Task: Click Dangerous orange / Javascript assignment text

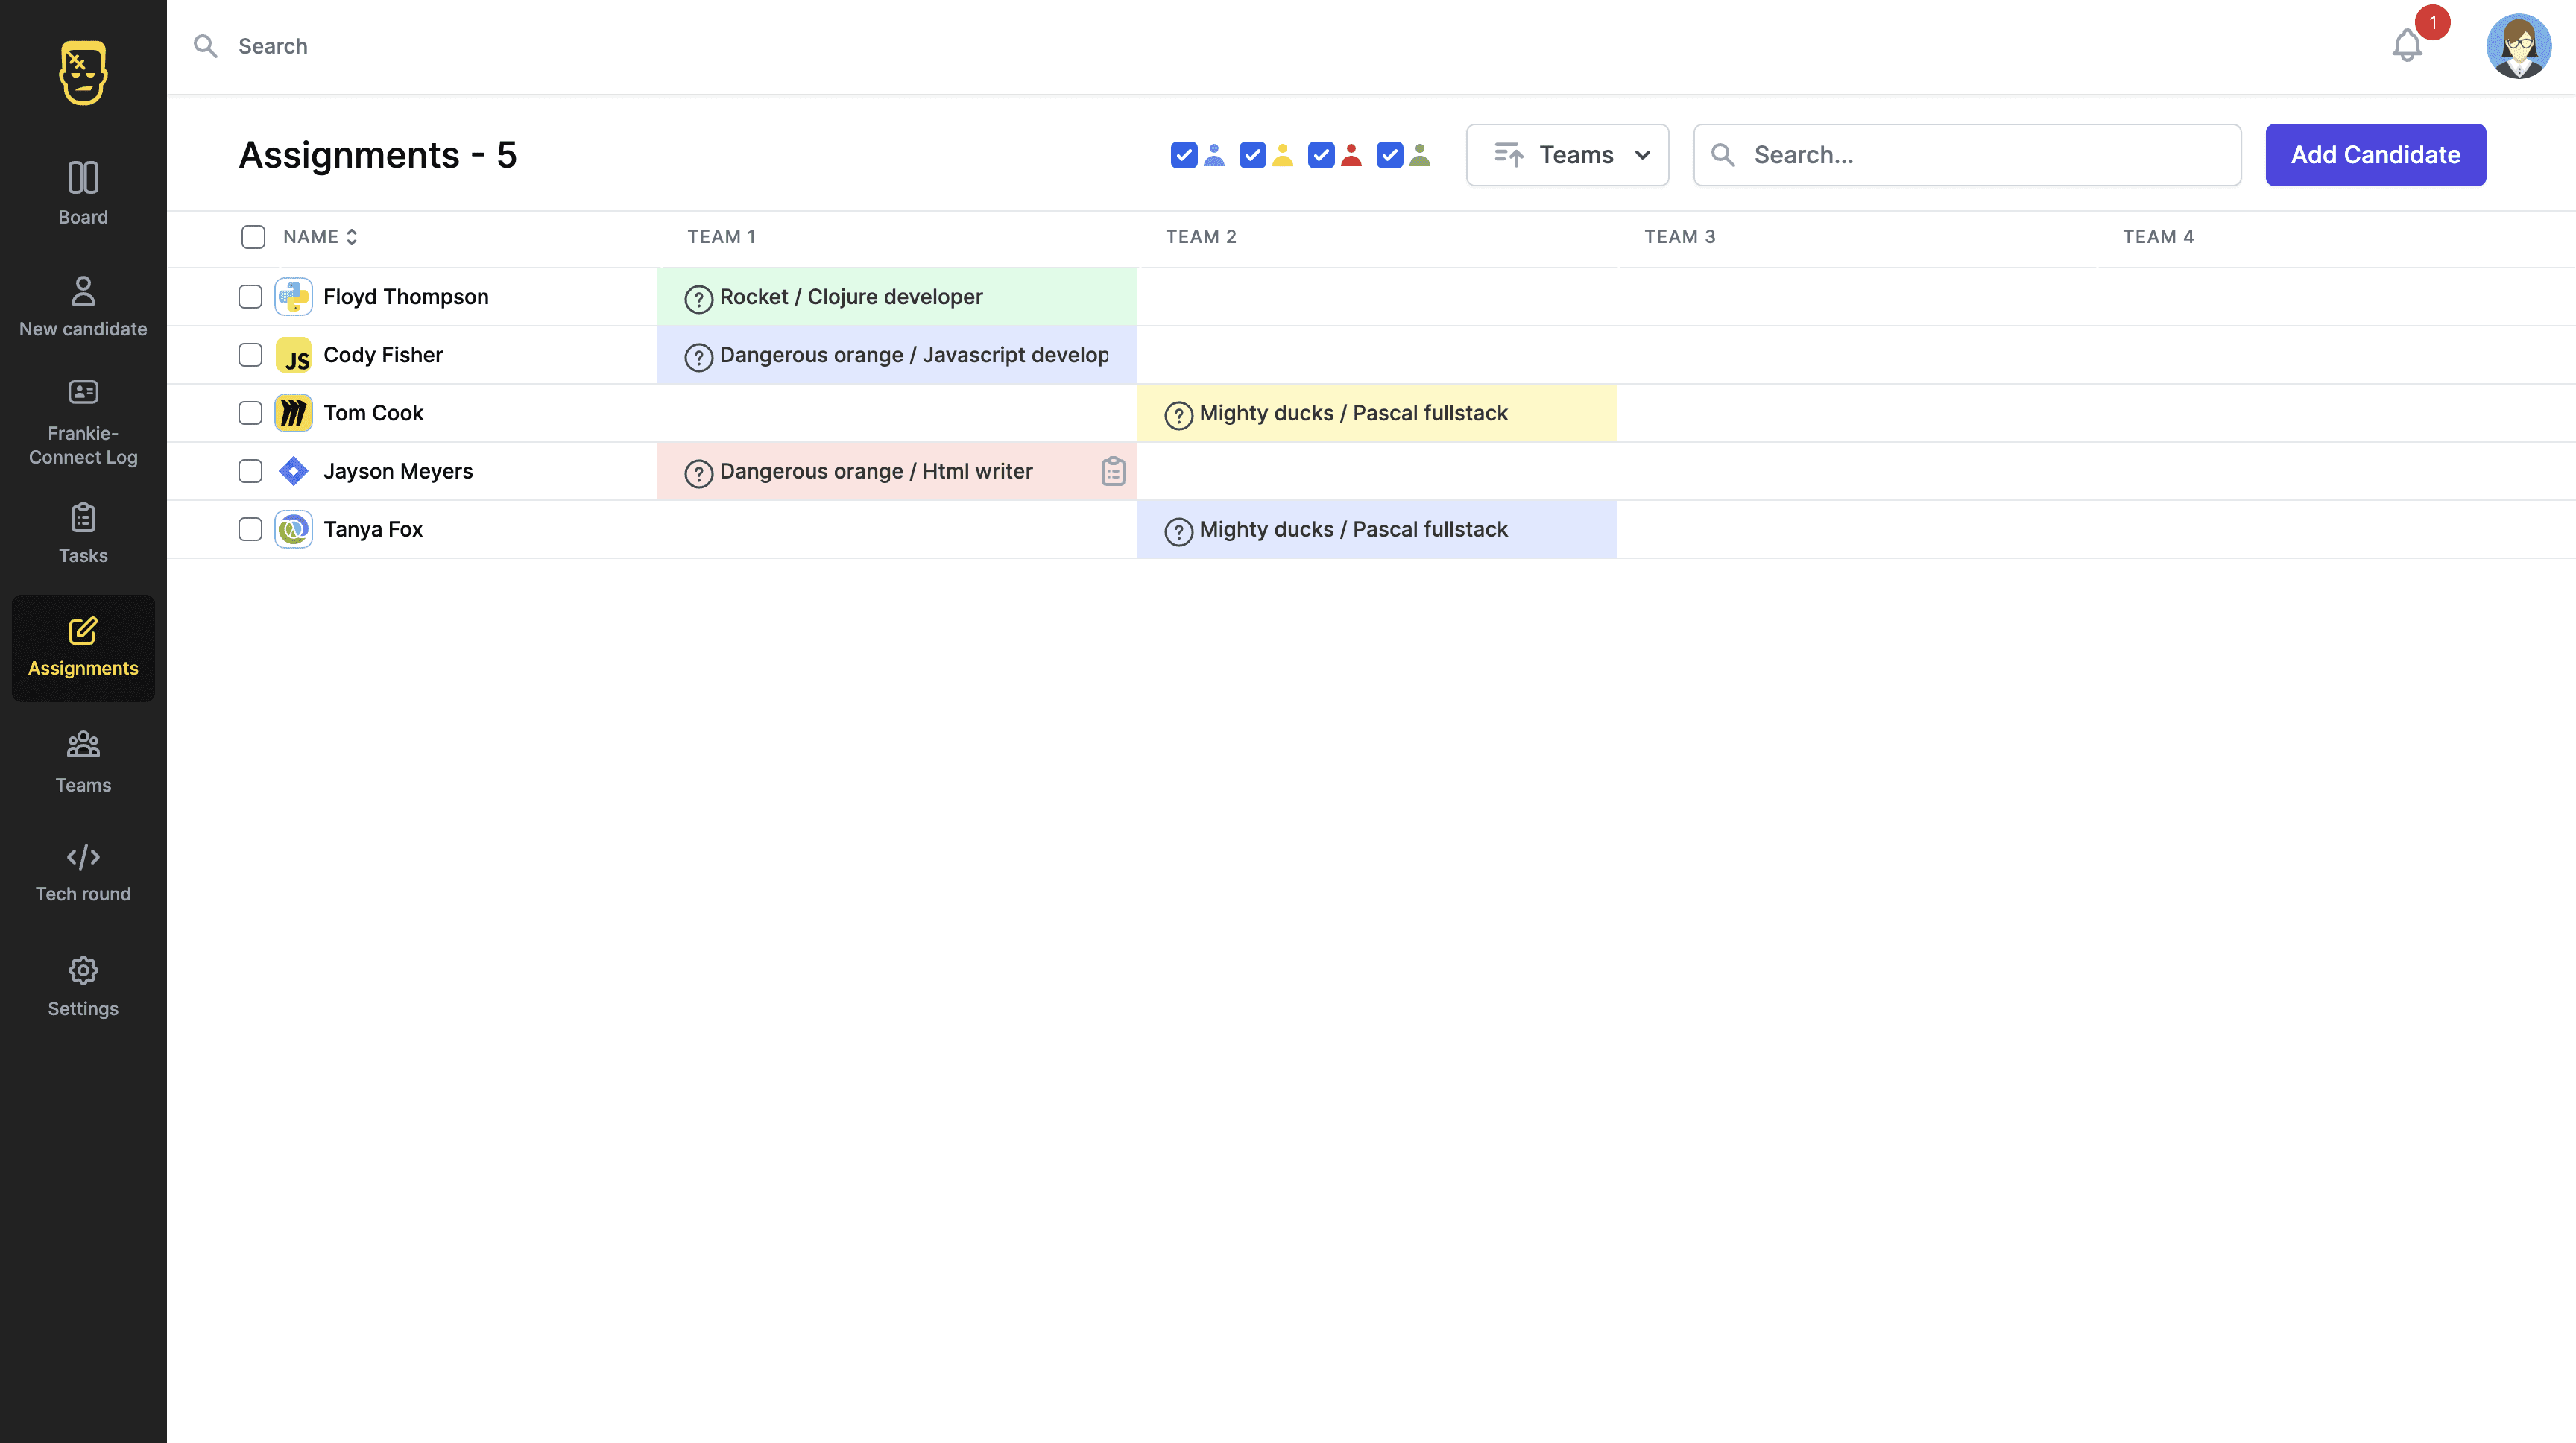Action: [914, 355]
